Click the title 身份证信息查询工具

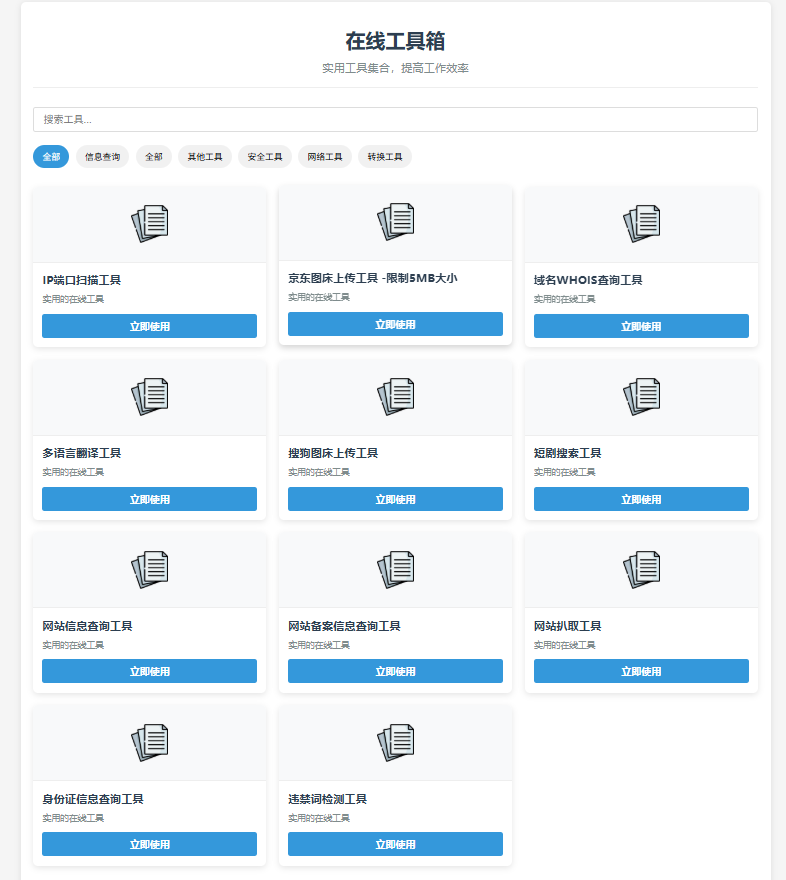coord(93,799)
